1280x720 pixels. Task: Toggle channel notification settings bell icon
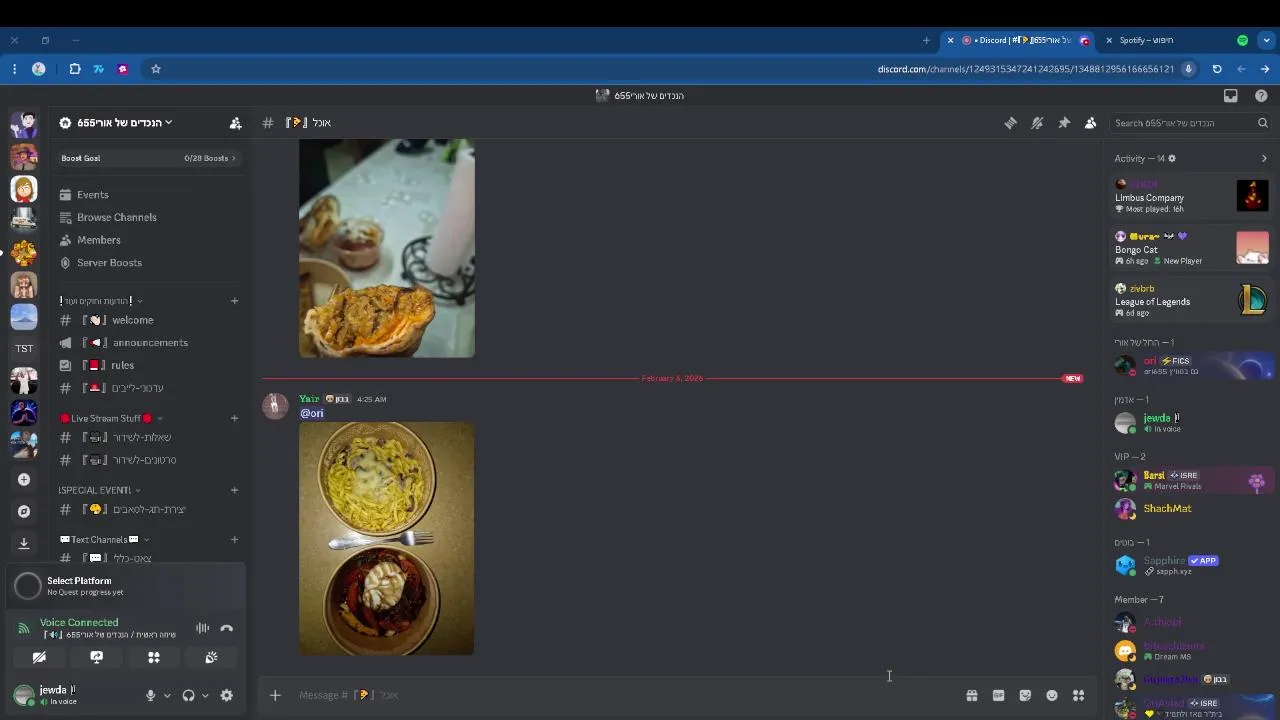1037,123
